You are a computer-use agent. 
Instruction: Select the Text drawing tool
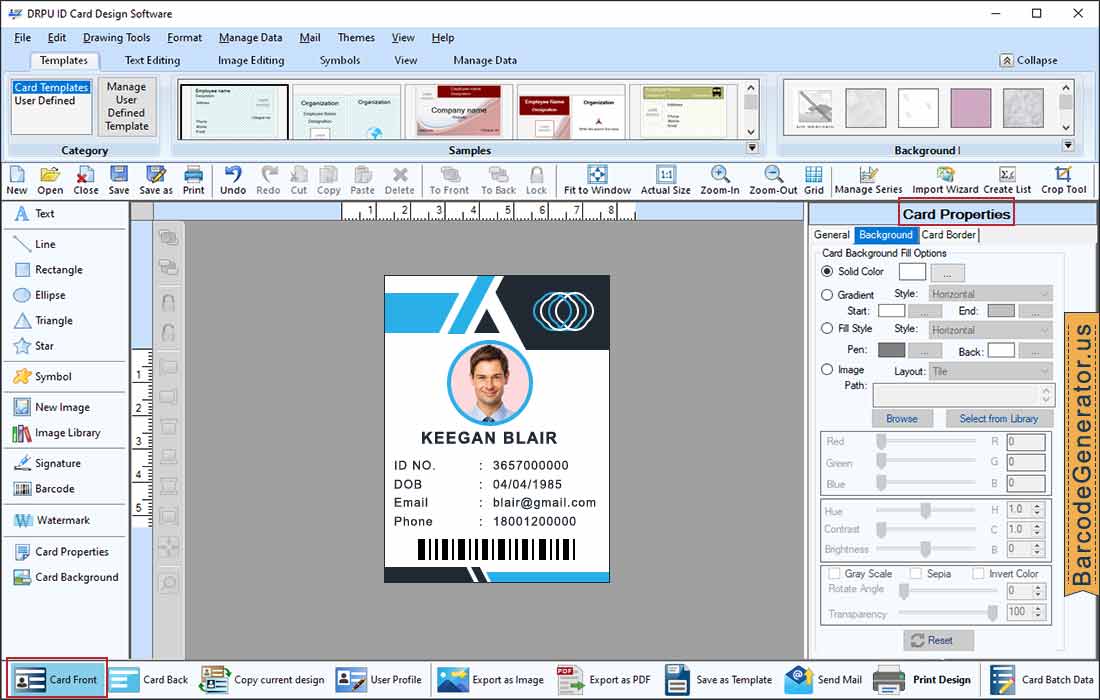click(34, 214)
